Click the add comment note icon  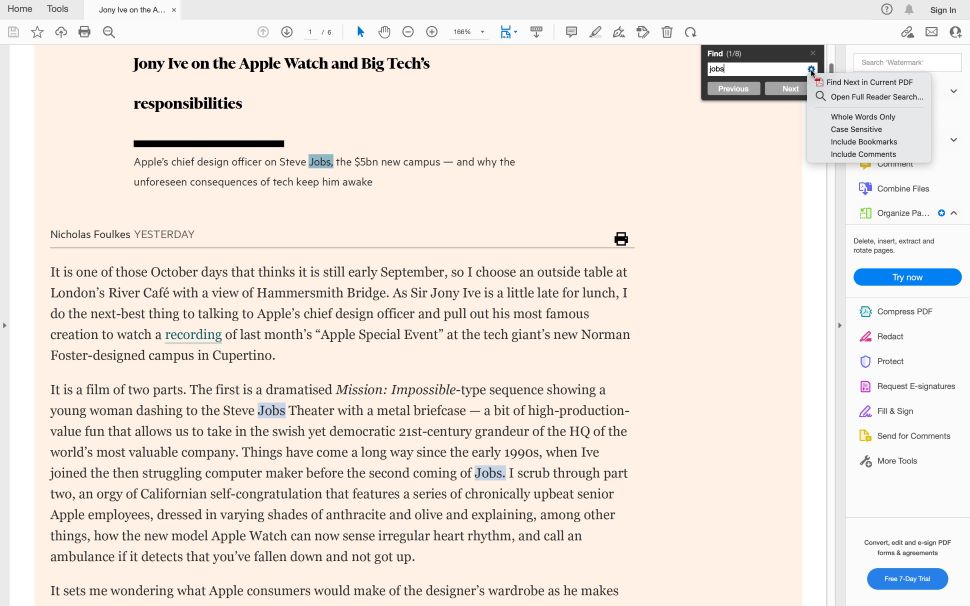coord(572,32)
